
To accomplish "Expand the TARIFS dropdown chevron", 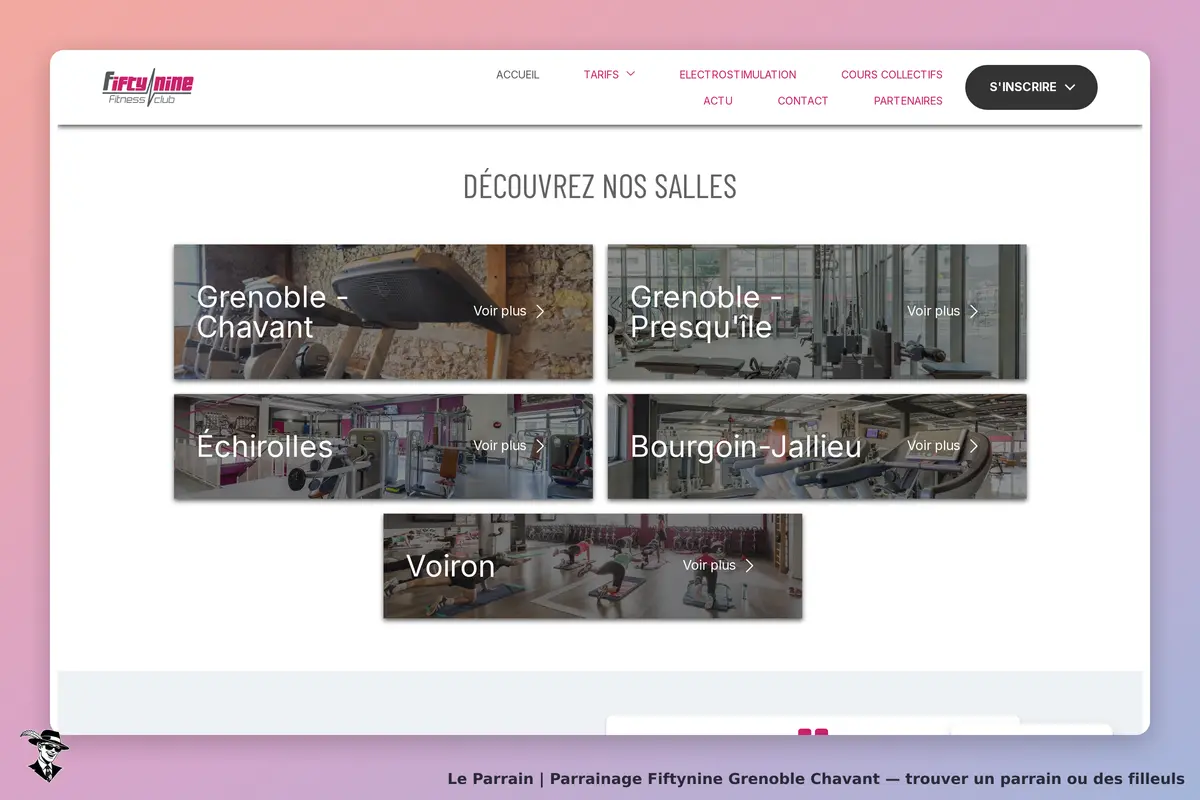I will [631, 74].
